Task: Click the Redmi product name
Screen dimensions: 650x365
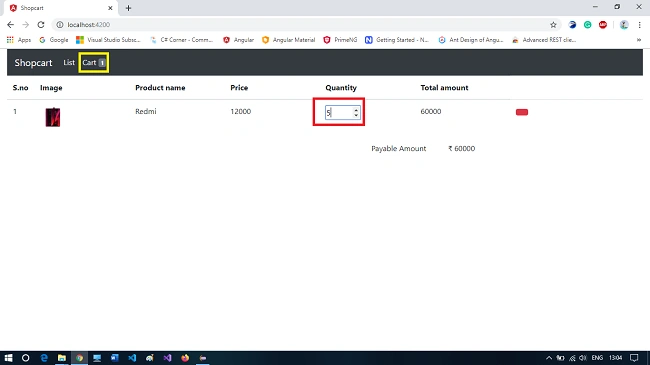Action: click(146, 111)
